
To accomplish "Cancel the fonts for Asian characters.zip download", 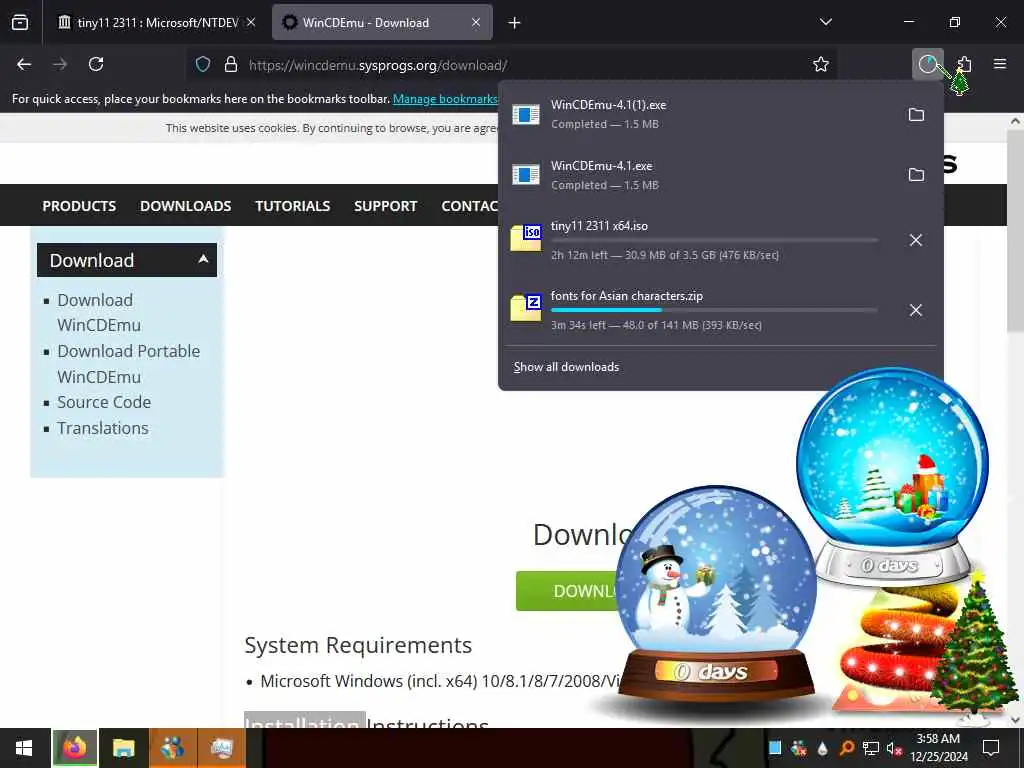I will click(x=916, y=310).
